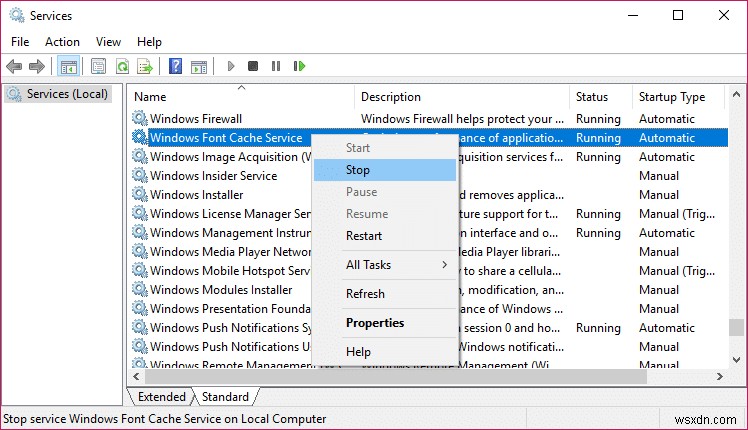This screenshot has height=430, width=748.
Task: Click the Export List toolbar icon
Action: pos(145,66)
